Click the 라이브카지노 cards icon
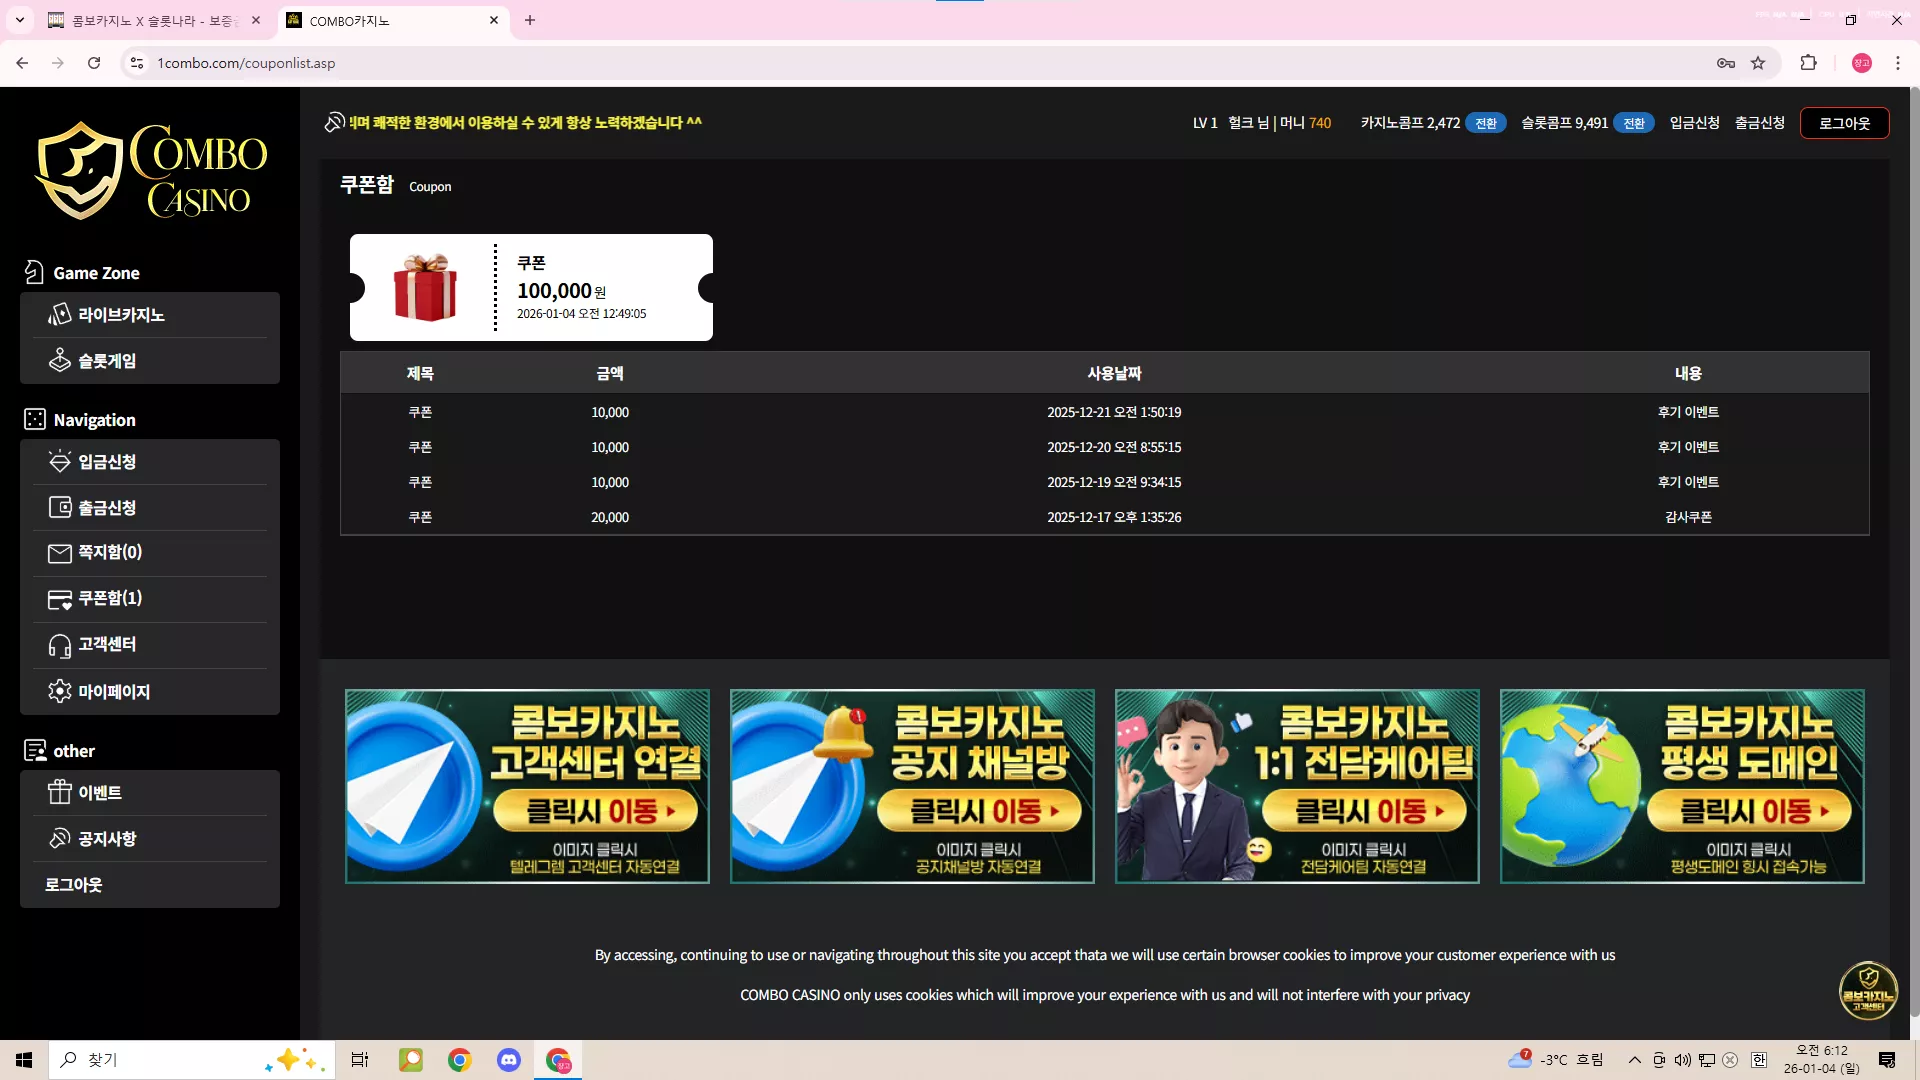The image size is (1920, 1080). coord(59,315)
